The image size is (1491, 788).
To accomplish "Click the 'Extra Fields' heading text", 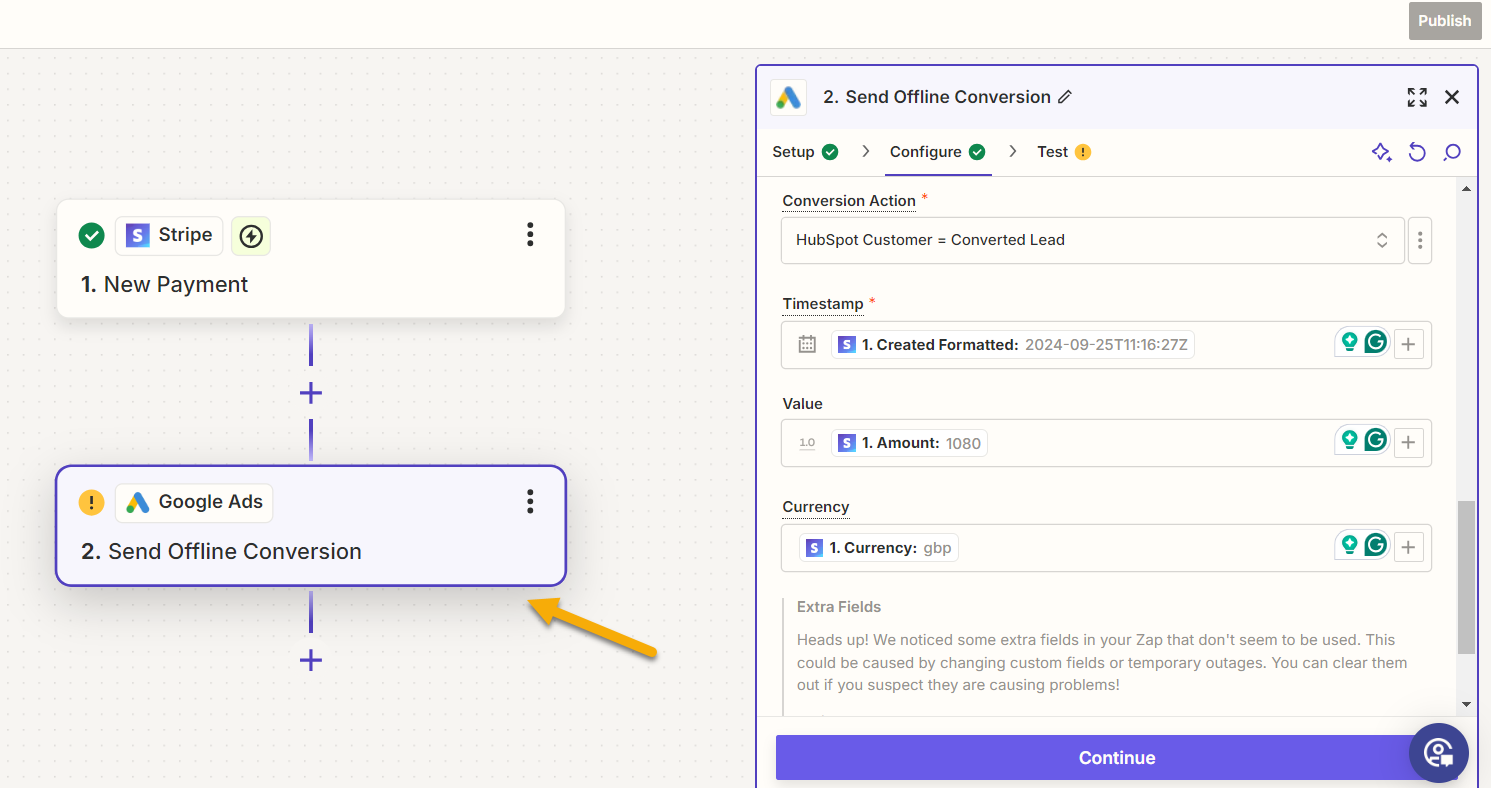I will pos(839,607).
